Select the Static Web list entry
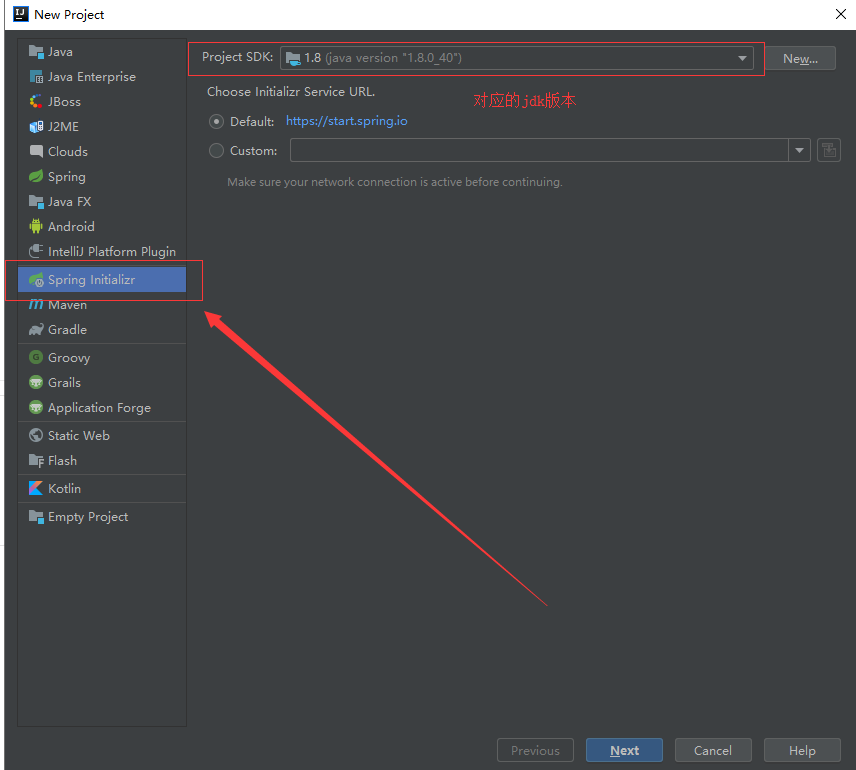856x770 pixels. pos(102,435)
